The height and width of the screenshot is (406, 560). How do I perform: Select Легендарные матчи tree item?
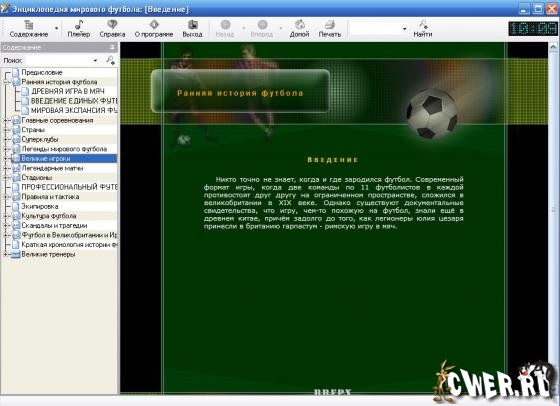52,168
